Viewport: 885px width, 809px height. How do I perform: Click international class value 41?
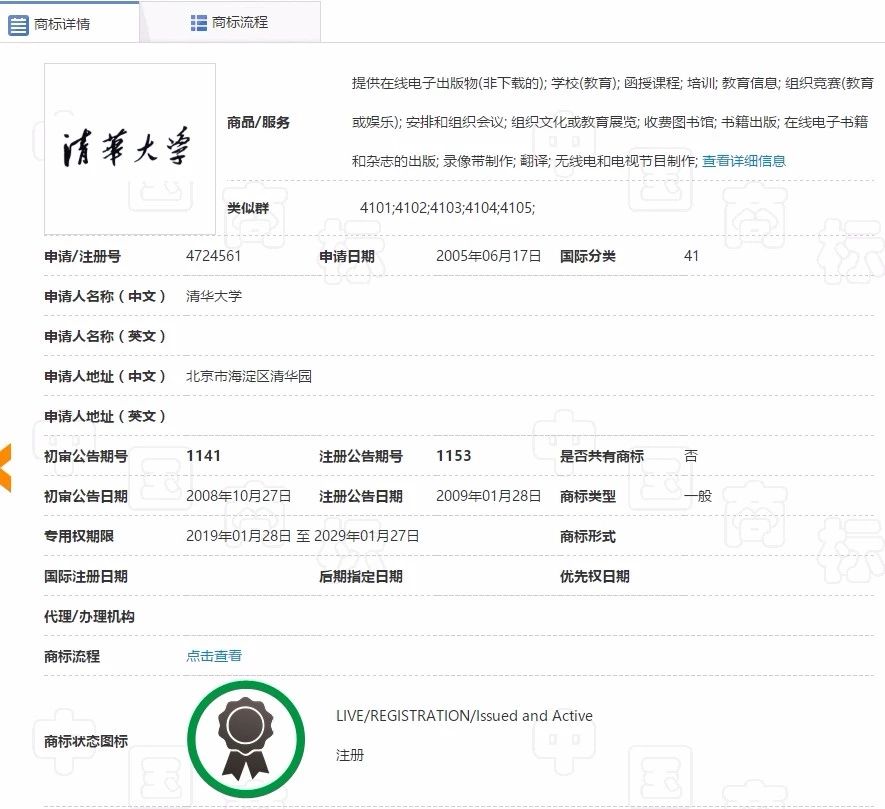point(691,256)
